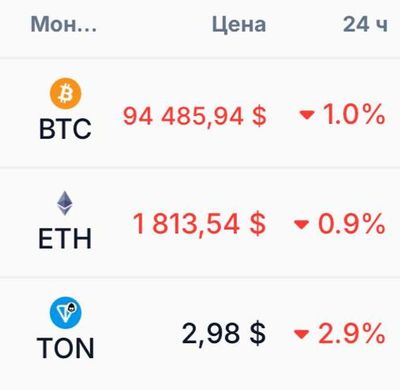This screenshot has height=390, width=400.
Task: Open the TON ticker label
Action: pyautogui.click(x=65, y=348)
